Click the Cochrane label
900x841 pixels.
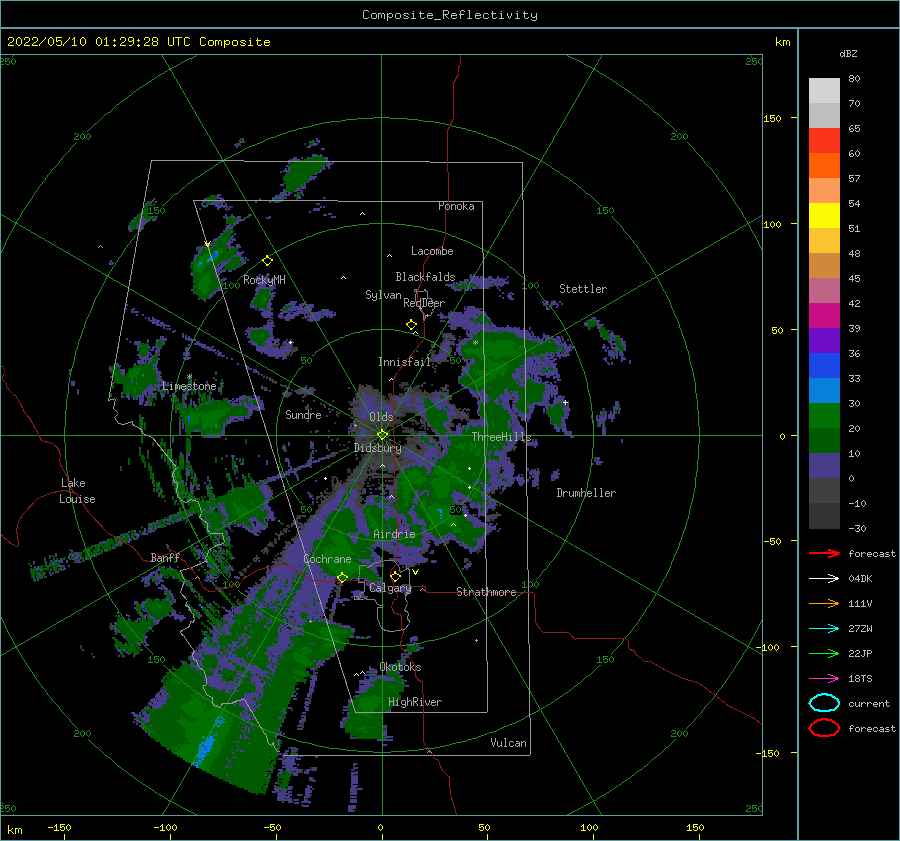(327, 559)
